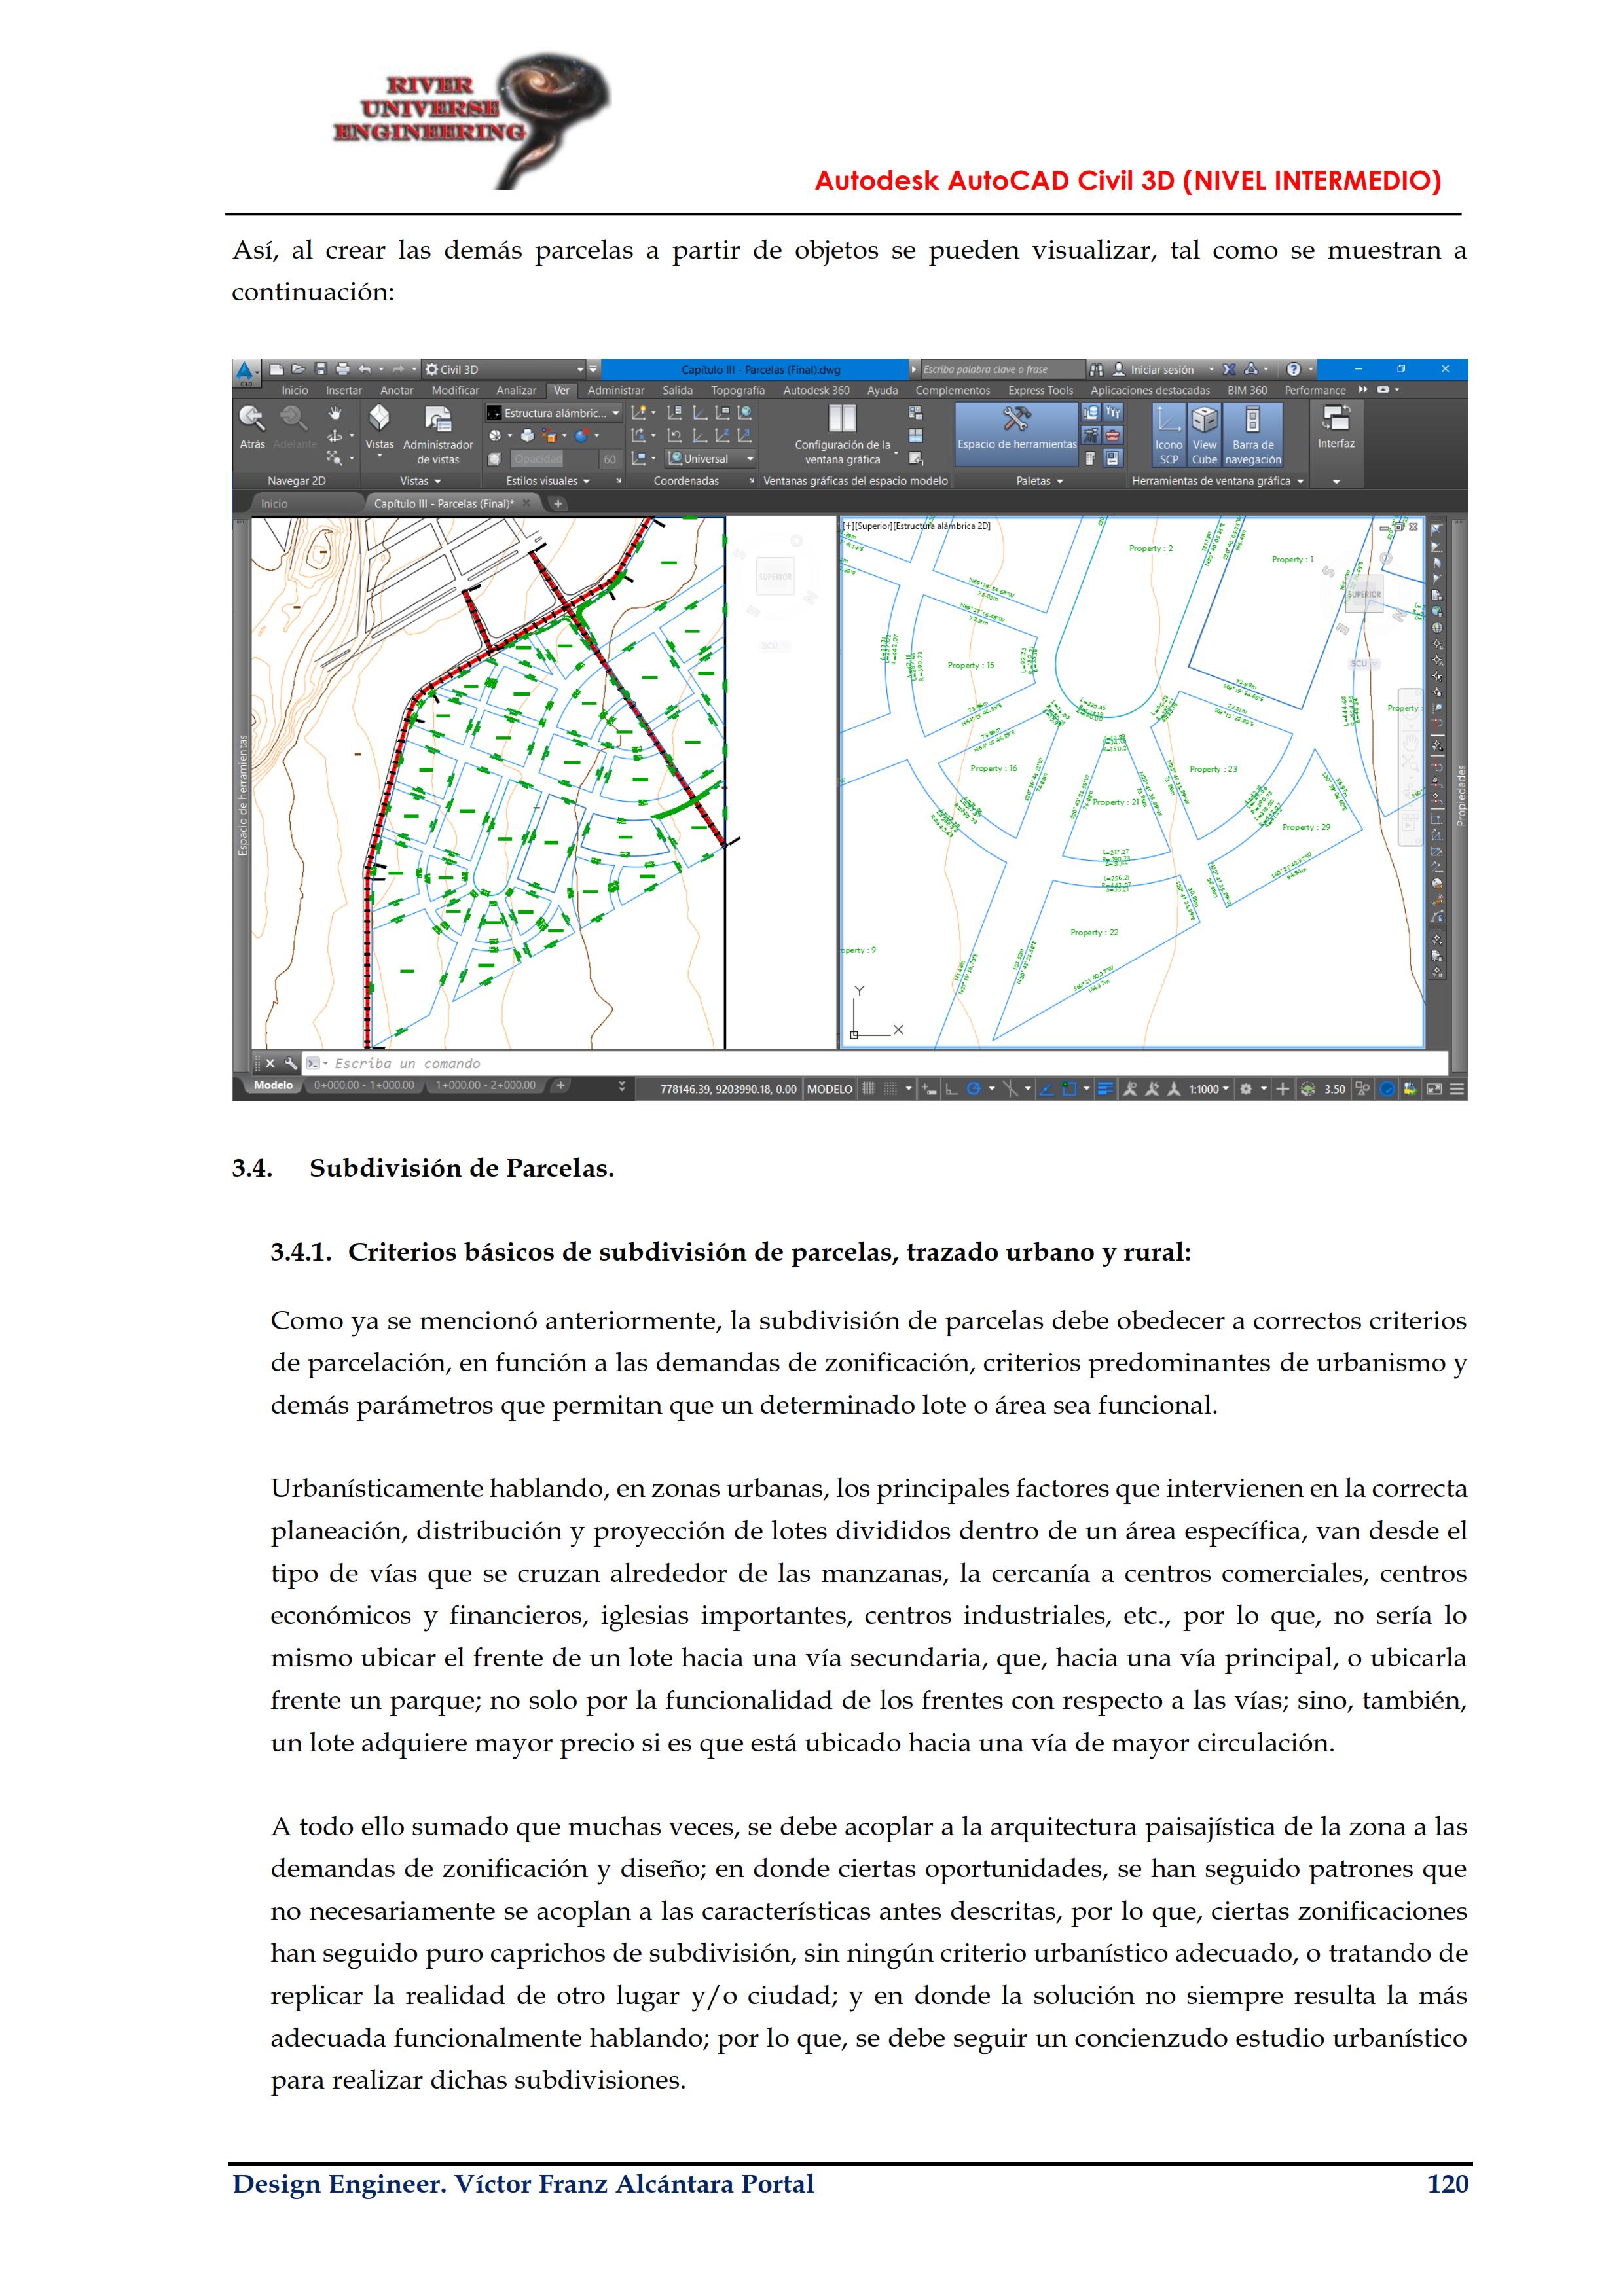Click the print icon in quick access toolbar
The height and width of the screenshot is (2296, 1623).
point(342,369)
